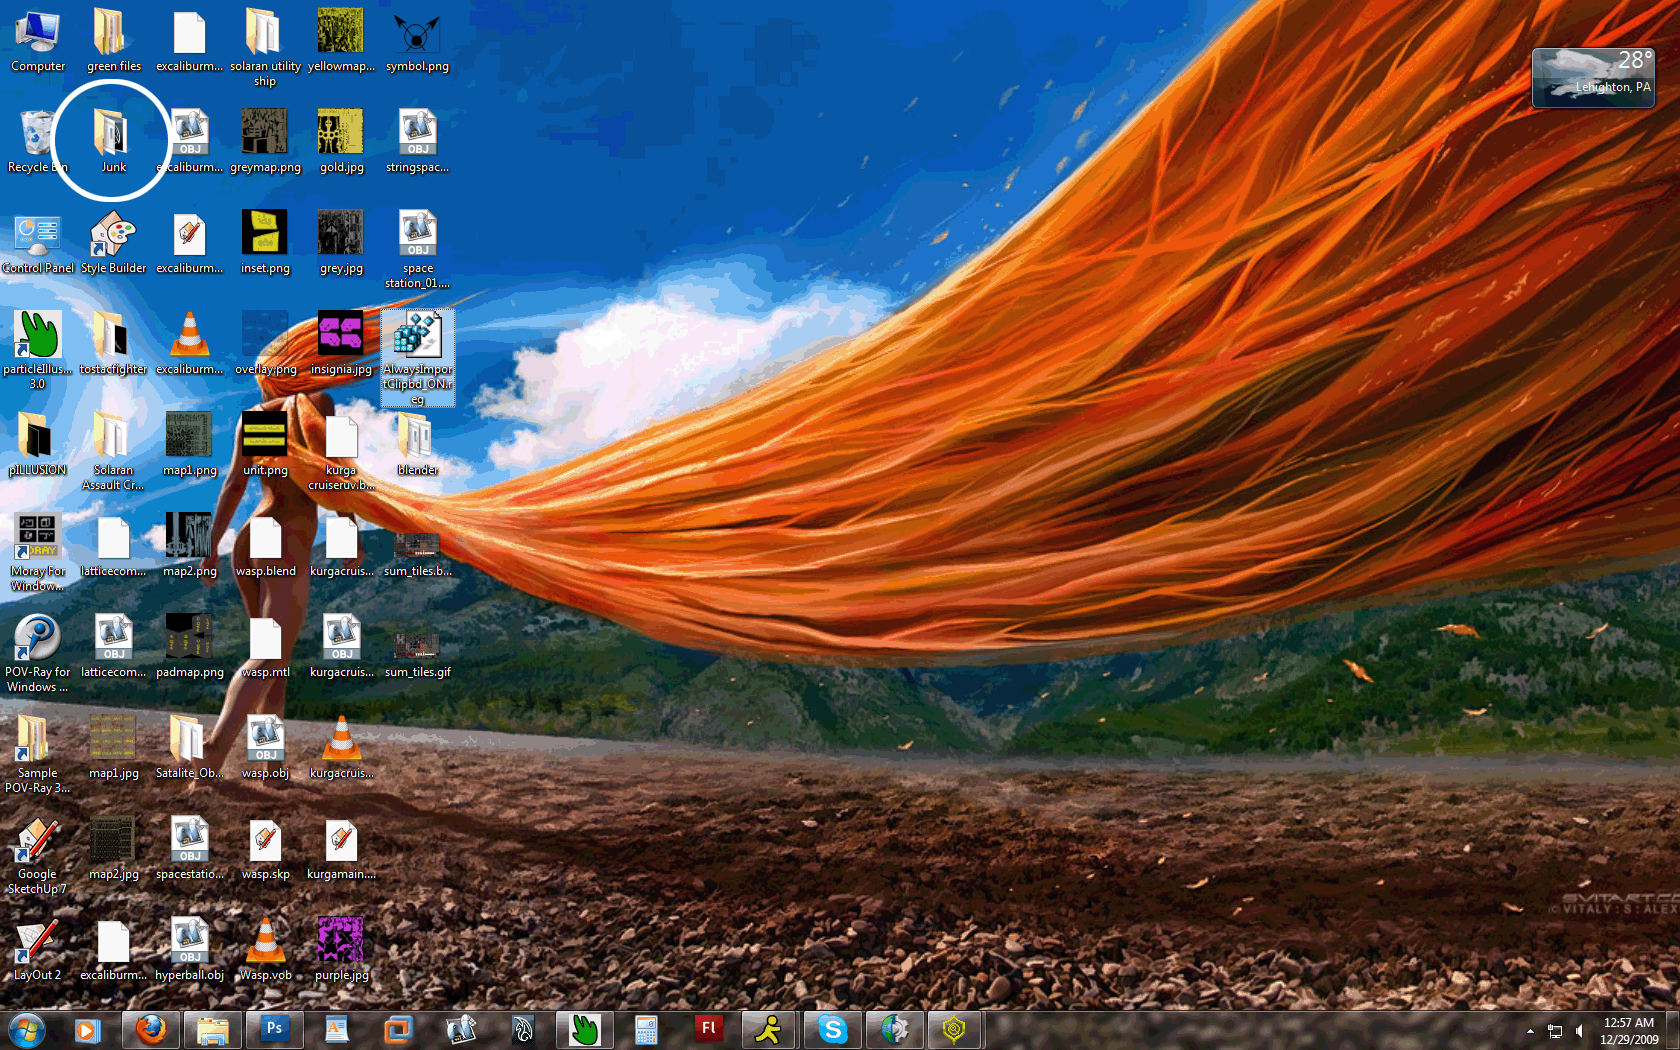
Task: Open the network status tray icon
Action: pos(1555,1031)
